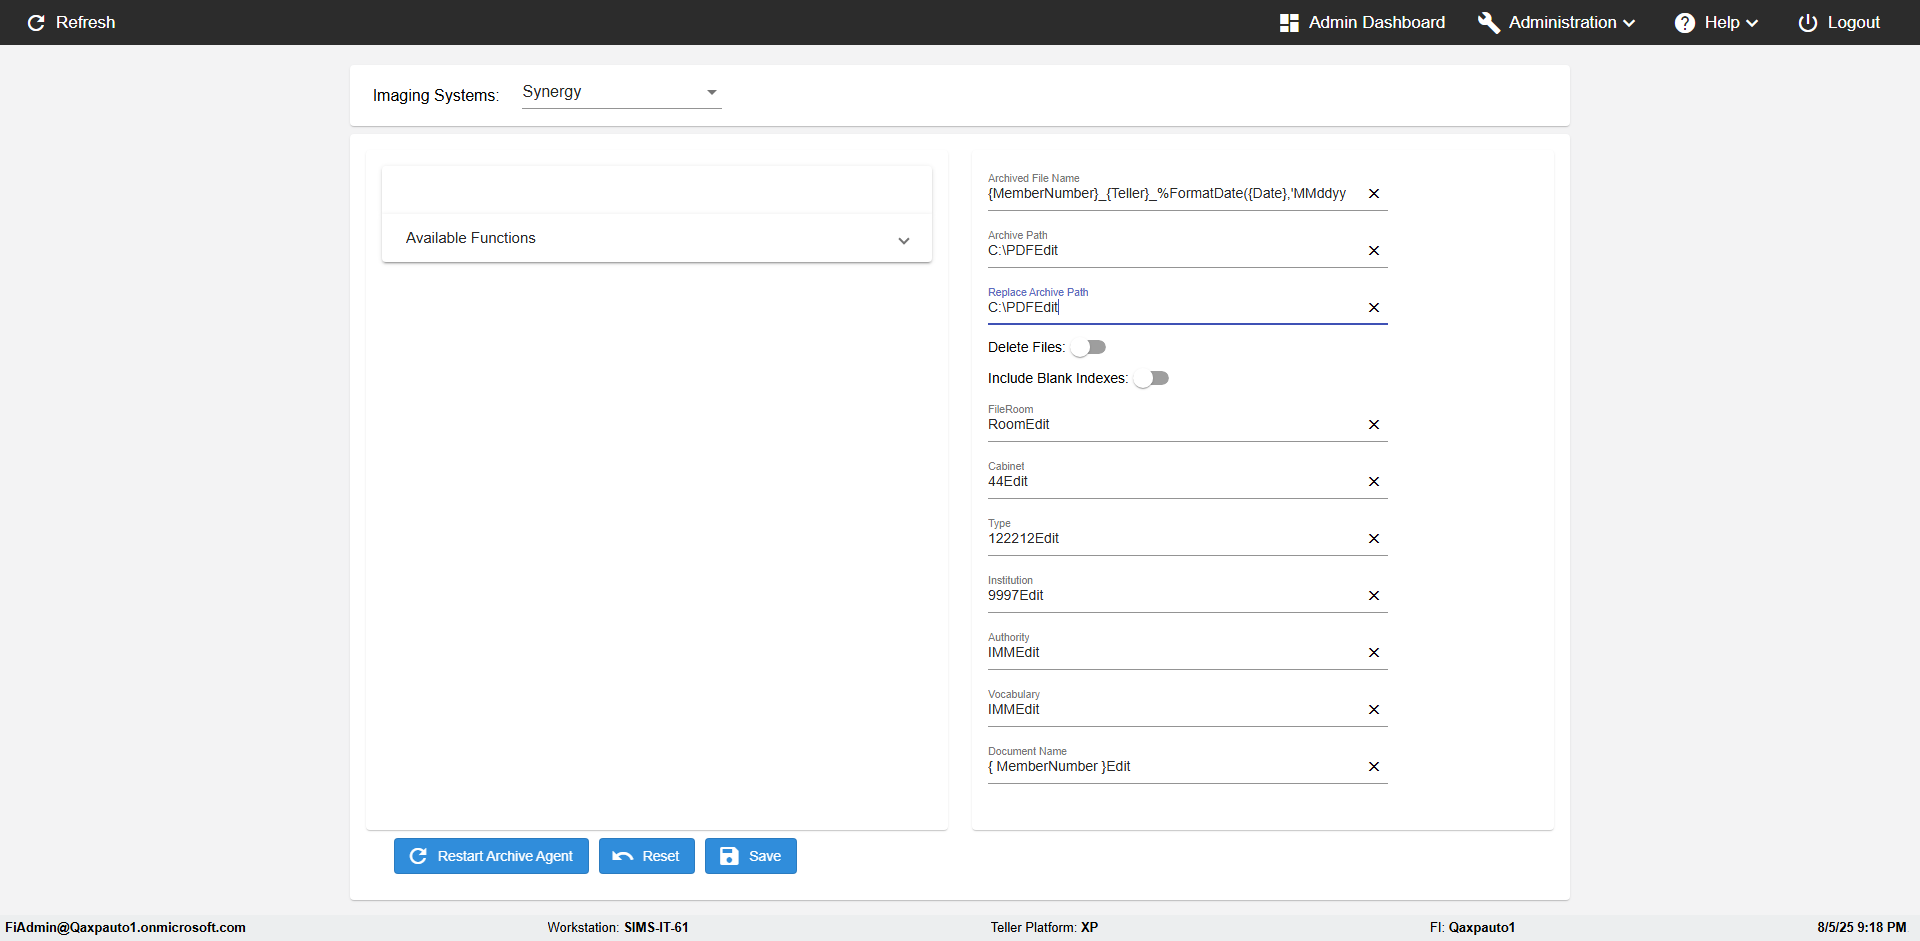Open the Imaging Systems dropdown
This screenshot has height=941, width=1920.
pos(620,92)
